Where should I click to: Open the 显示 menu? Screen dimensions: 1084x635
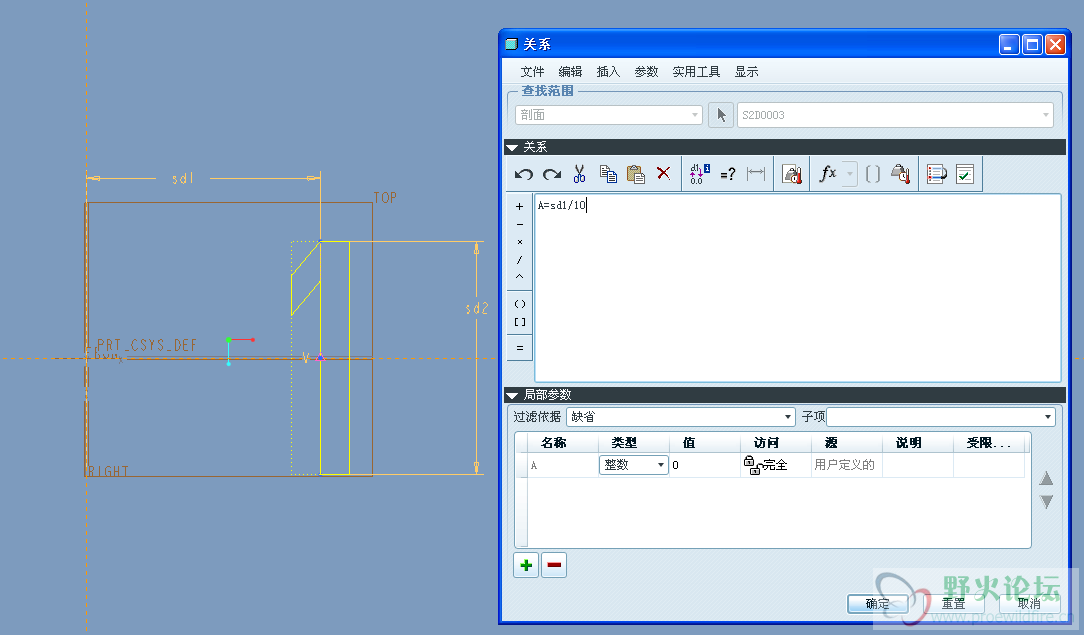747,72
